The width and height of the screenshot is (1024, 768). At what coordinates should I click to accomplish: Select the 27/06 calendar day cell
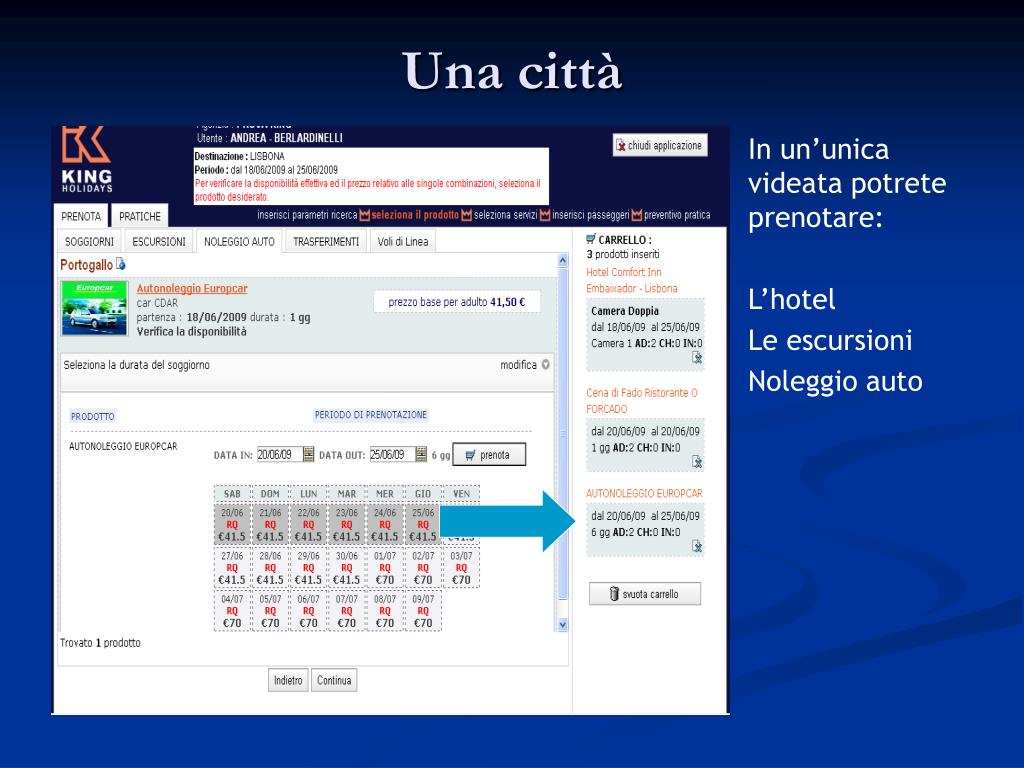point(232,568)
